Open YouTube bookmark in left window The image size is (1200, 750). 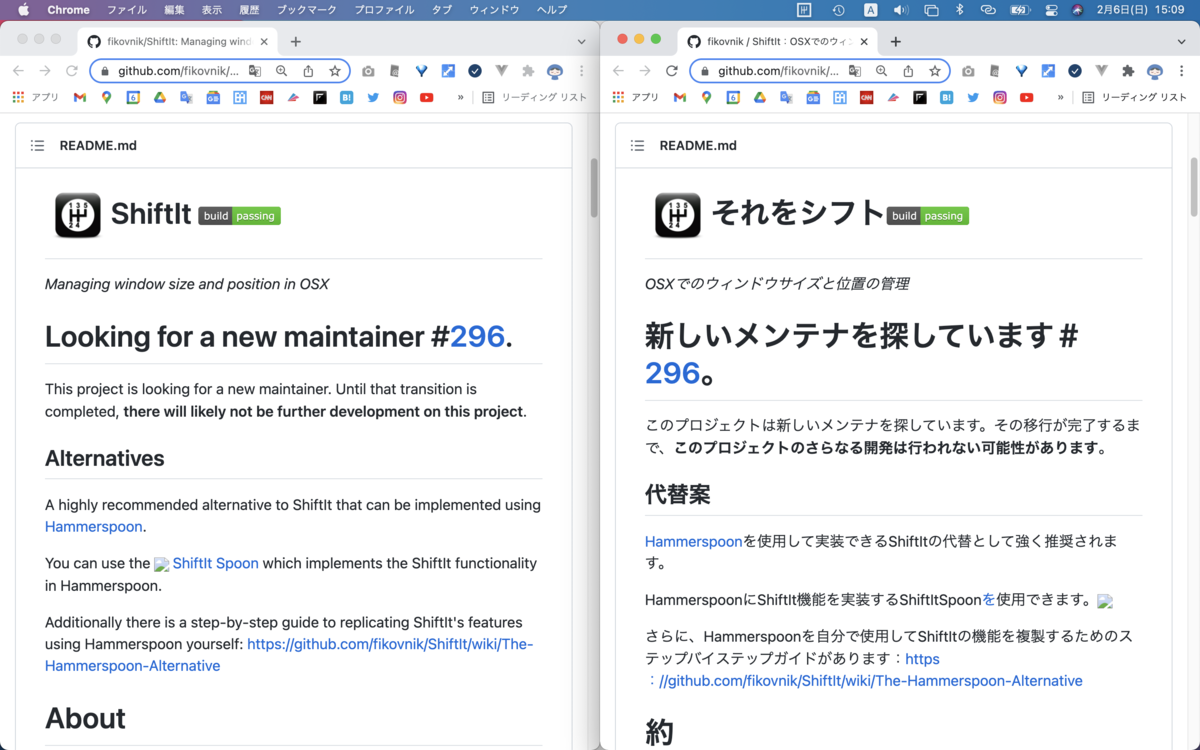pyautogui.click(x=427, y=97)
